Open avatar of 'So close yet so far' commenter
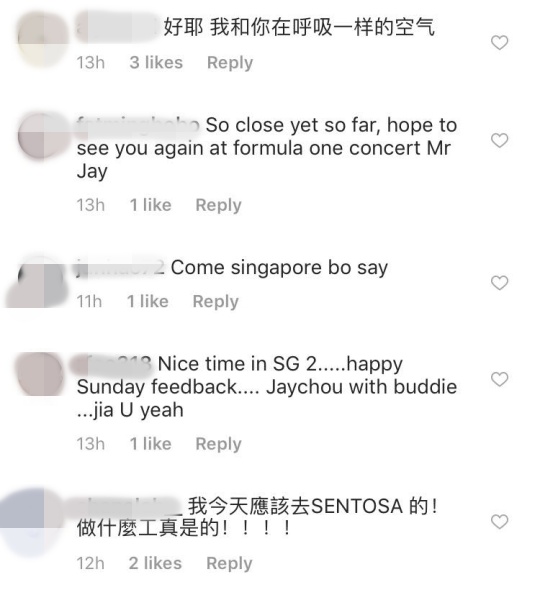The image size is (540, 600). pyautogui.click(x=42, y=138)
